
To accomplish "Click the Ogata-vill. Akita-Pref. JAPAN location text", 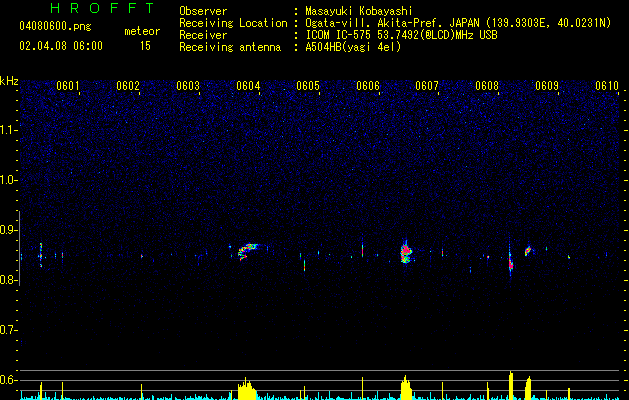I will [x=392, y=23].
